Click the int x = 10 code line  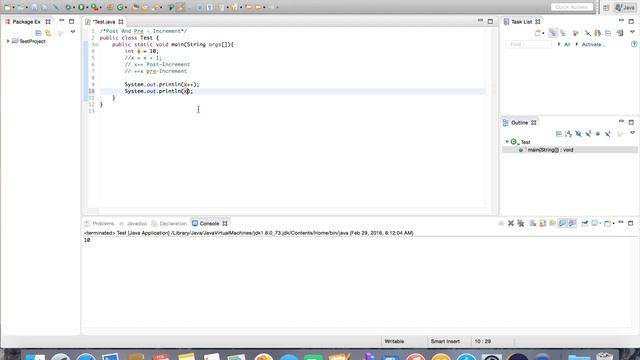coord(142,51)
